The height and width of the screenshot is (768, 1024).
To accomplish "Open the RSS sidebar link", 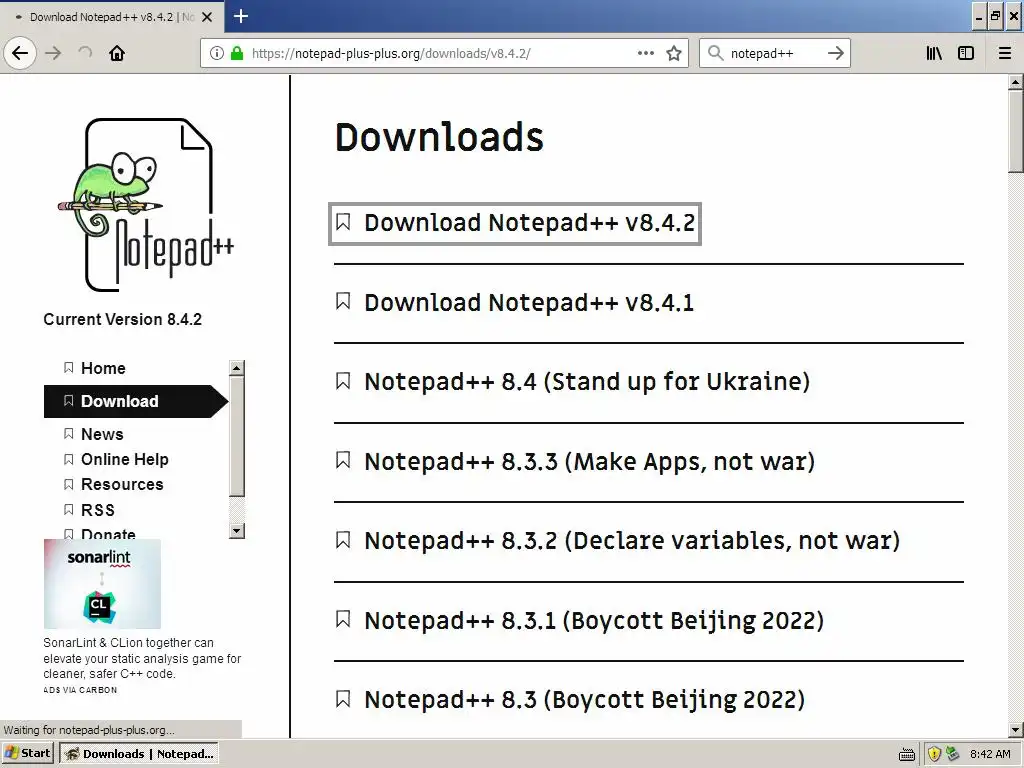I will click(97, 510).
